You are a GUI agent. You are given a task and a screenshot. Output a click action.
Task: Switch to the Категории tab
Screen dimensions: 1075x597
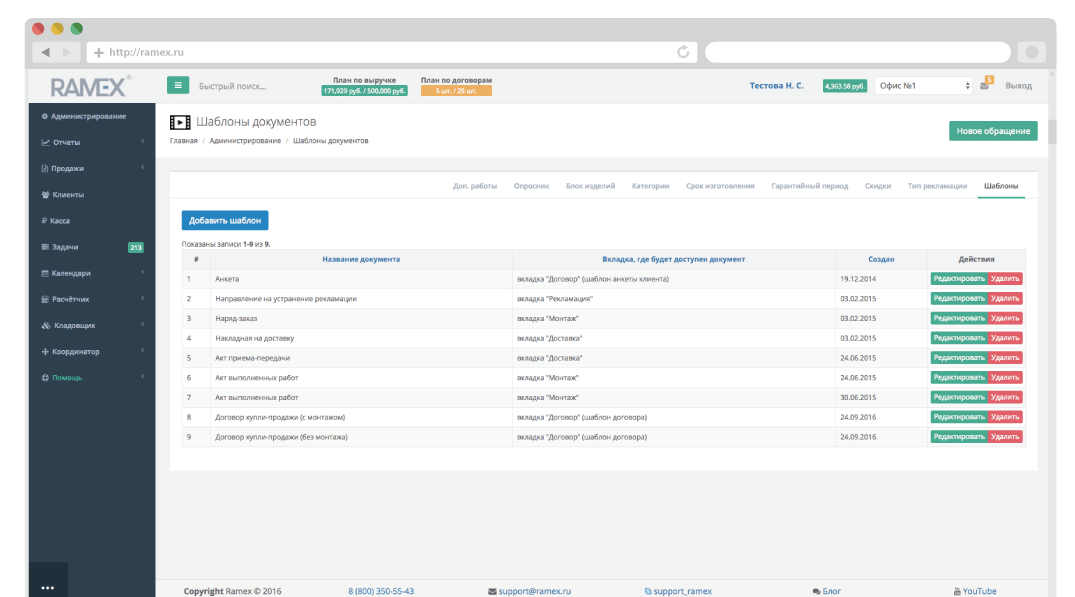coord(651,186)
